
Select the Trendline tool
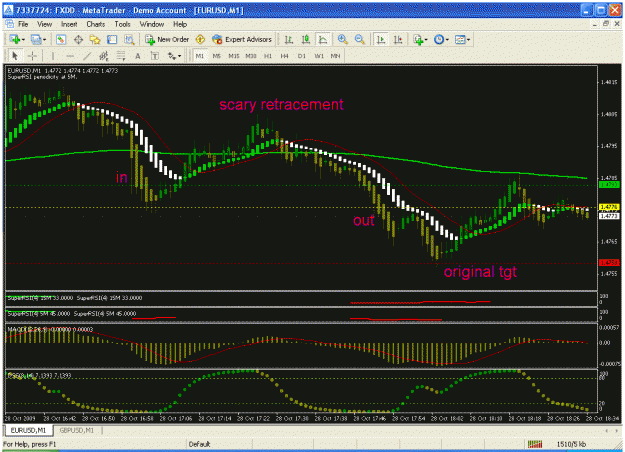[87, 56]
